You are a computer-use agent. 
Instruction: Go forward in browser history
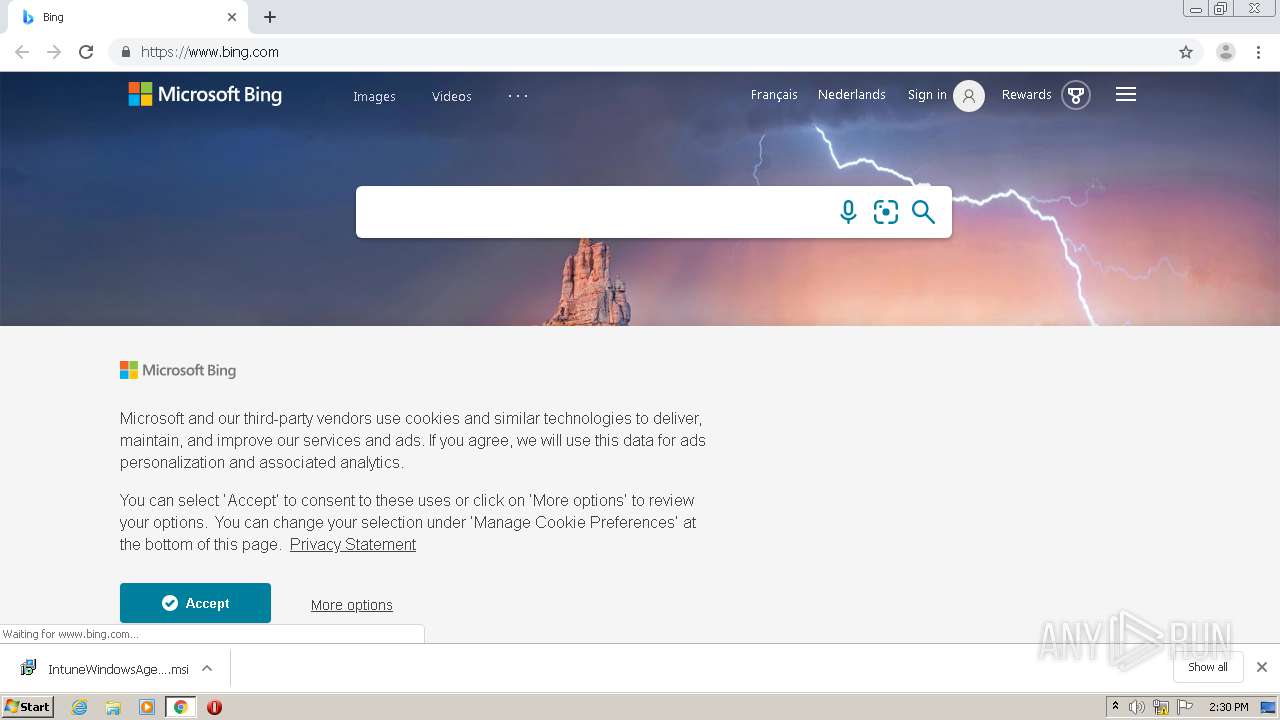point(54,52)
